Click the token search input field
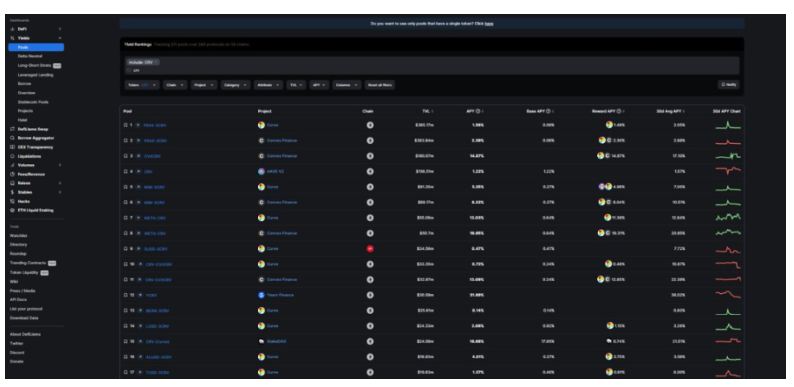The width and height of the screenshot is (794, 387). click(432, 70)
